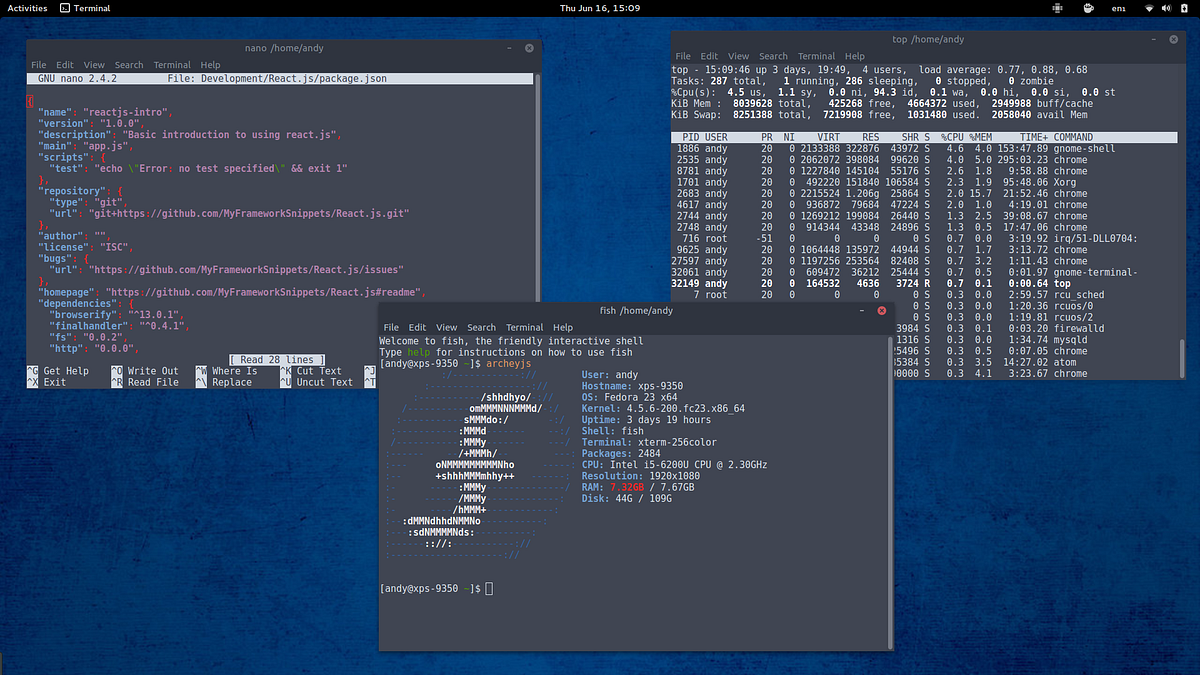Open the File menu in the nano window
Image resolution: width=1200 pixels, height=675 pixels.
point(38,64)
